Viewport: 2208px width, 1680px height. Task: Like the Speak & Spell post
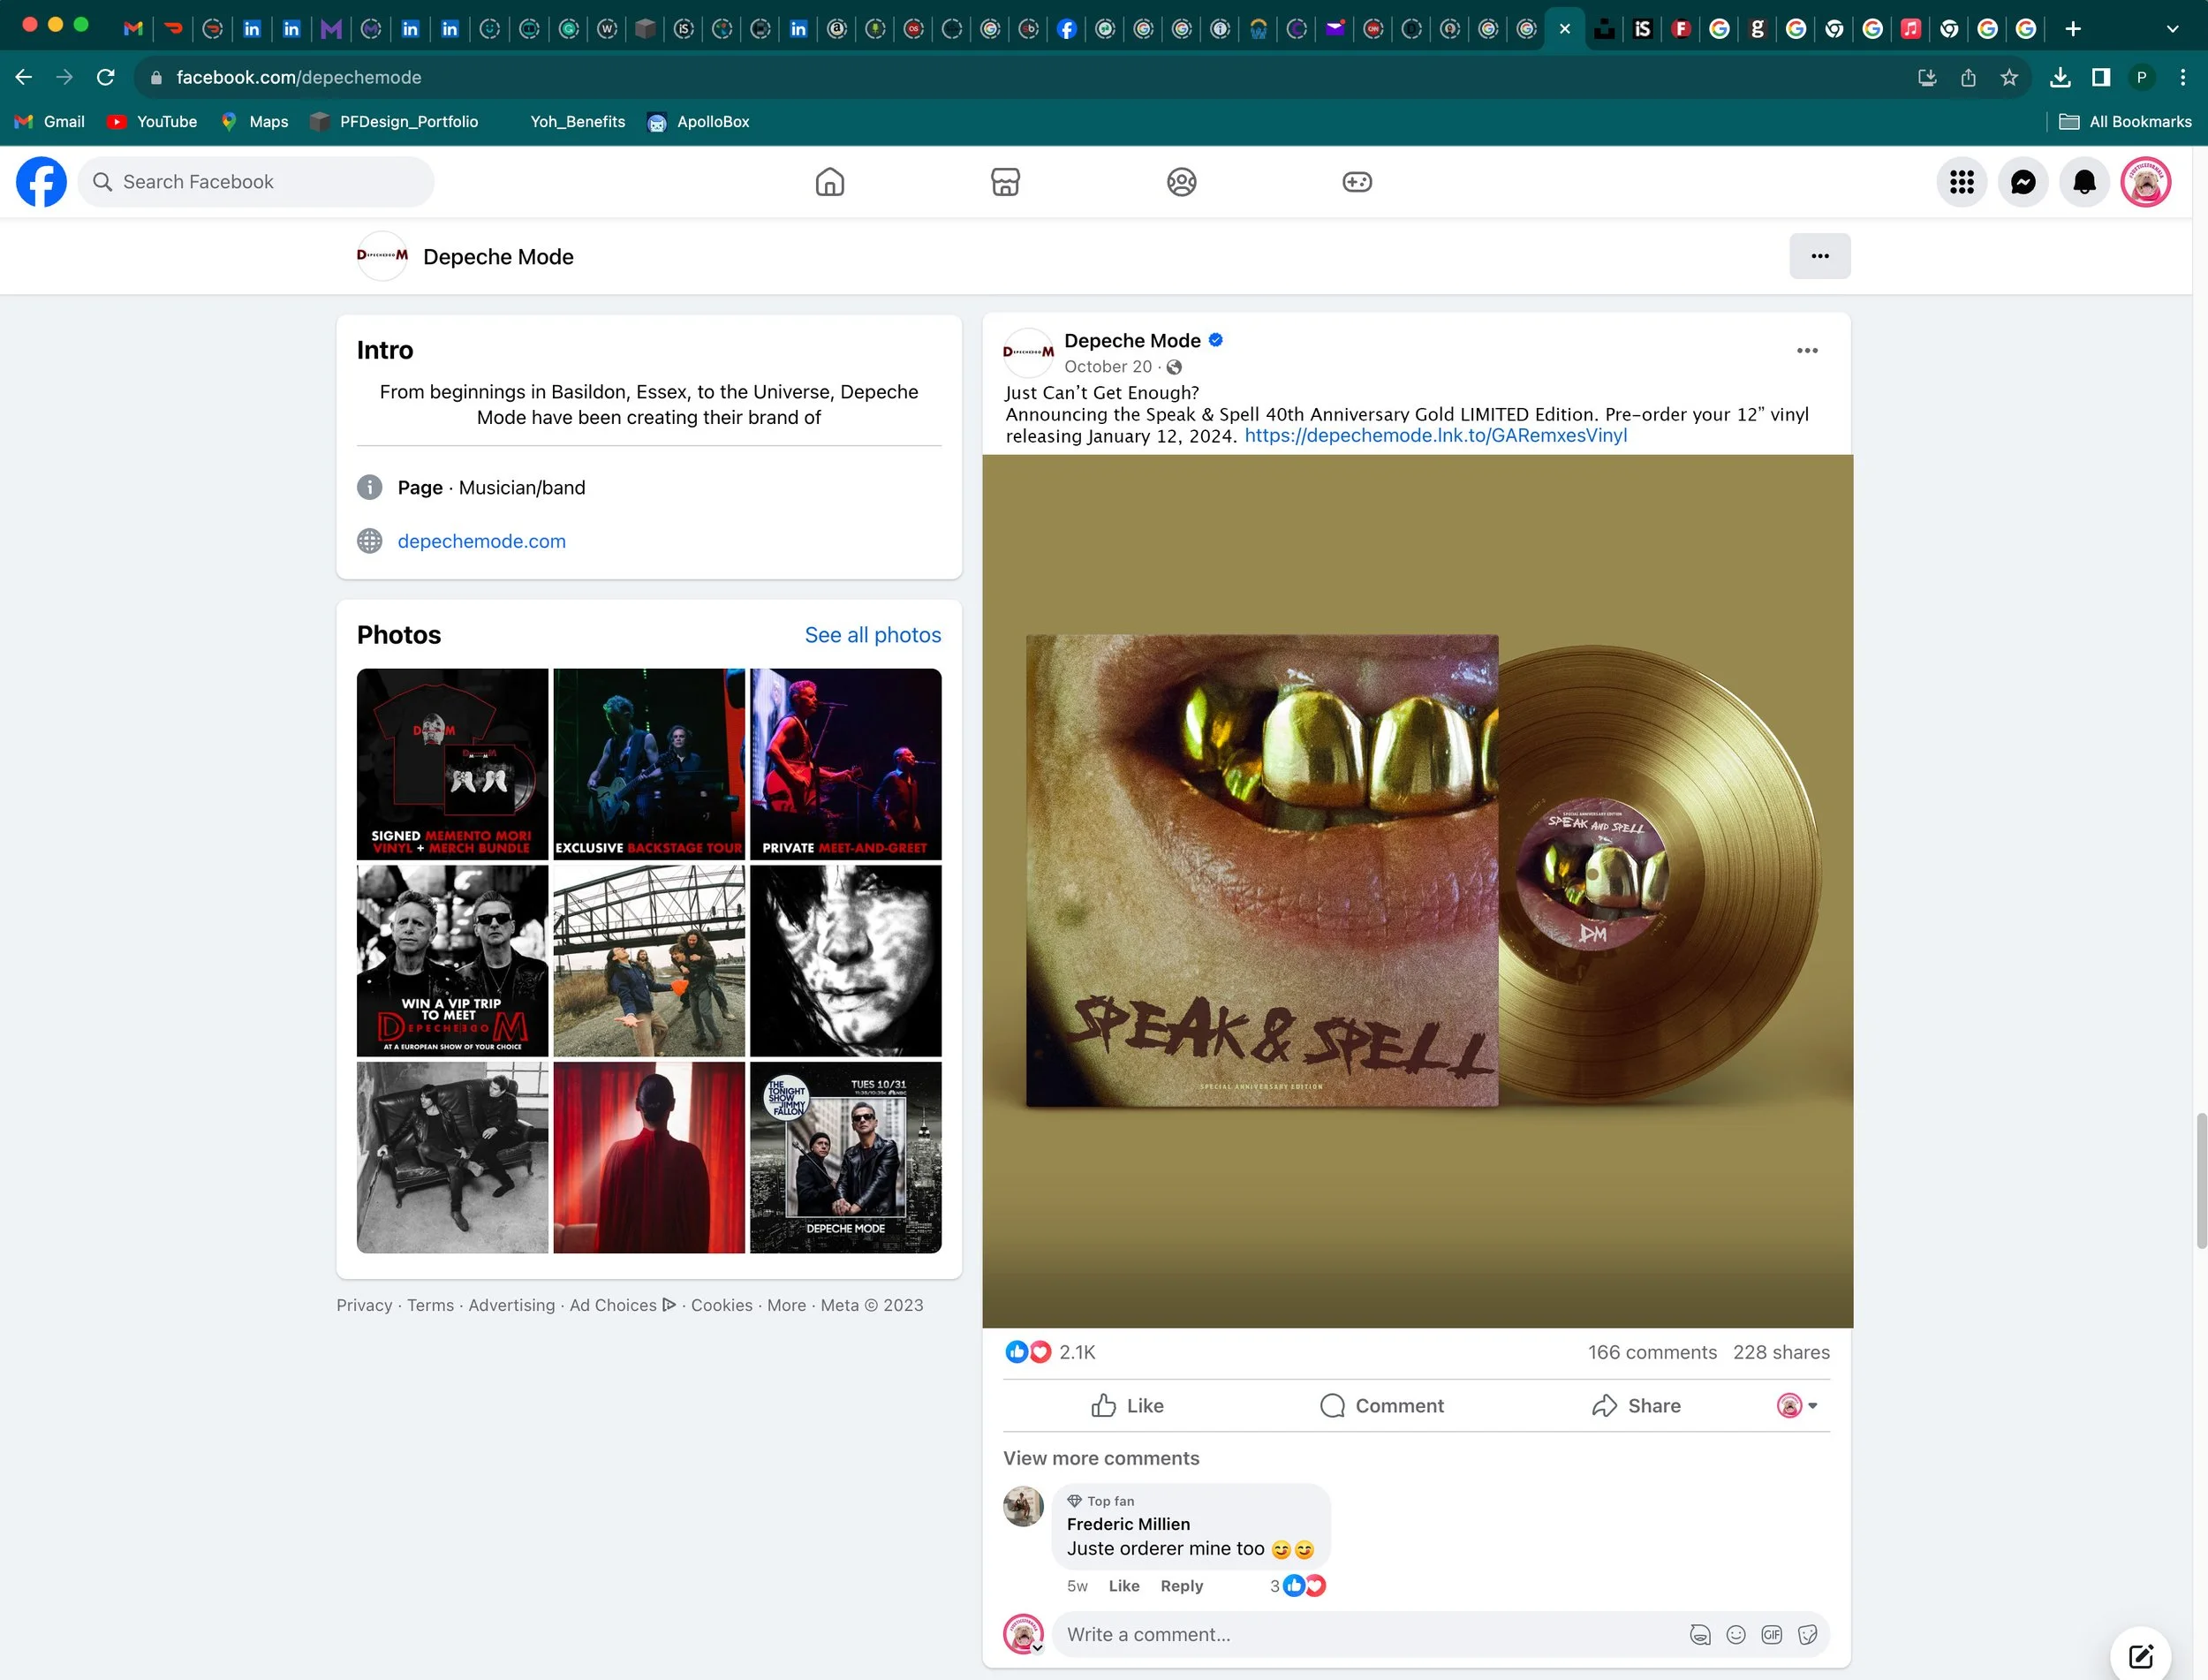click(x=1127, y=1405)
